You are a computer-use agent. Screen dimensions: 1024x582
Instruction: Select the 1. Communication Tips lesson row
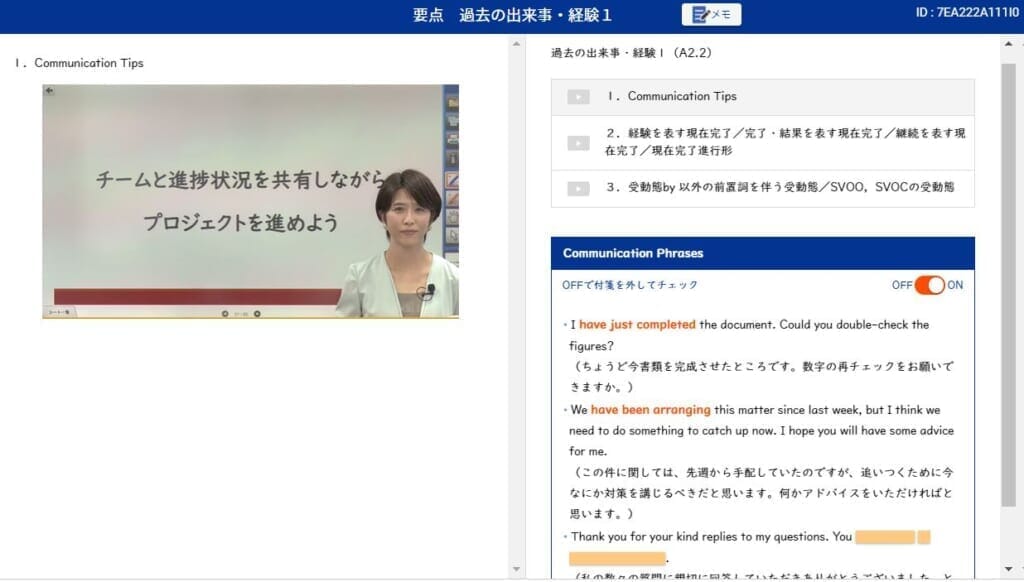(x=762, y=97)
